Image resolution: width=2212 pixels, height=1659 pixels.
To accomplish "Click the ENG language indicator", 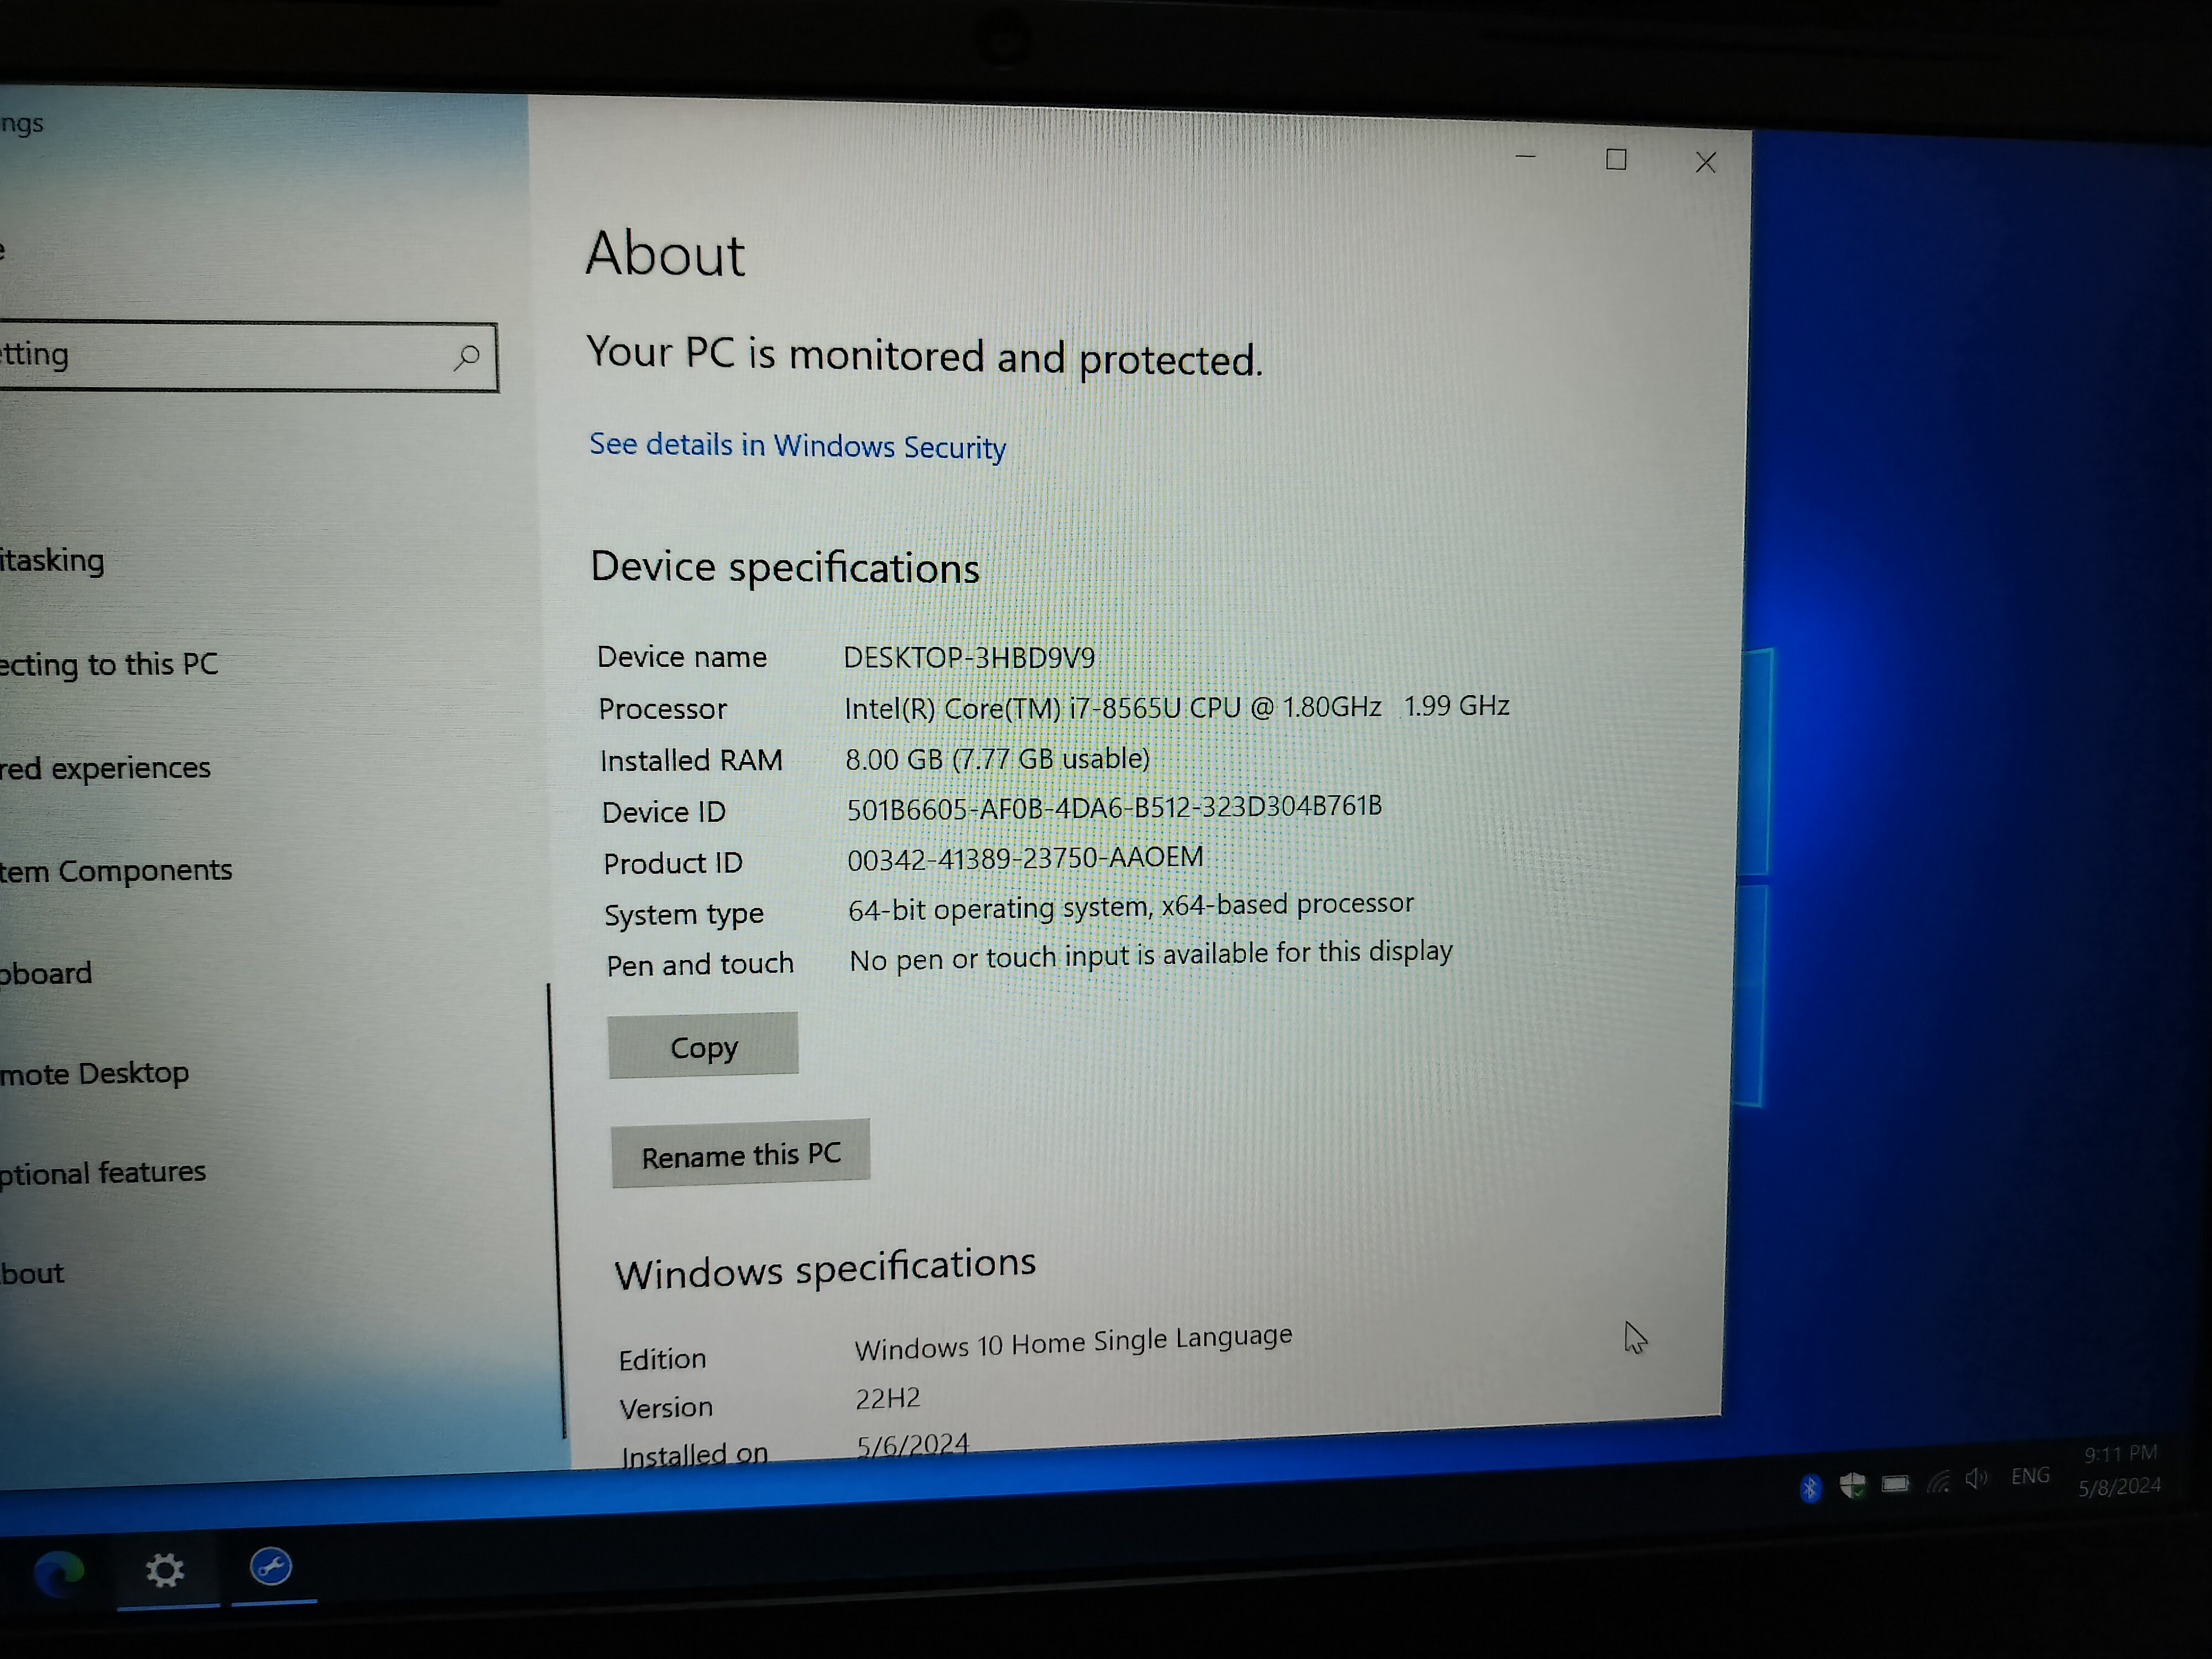I will pos(2030,1476).
